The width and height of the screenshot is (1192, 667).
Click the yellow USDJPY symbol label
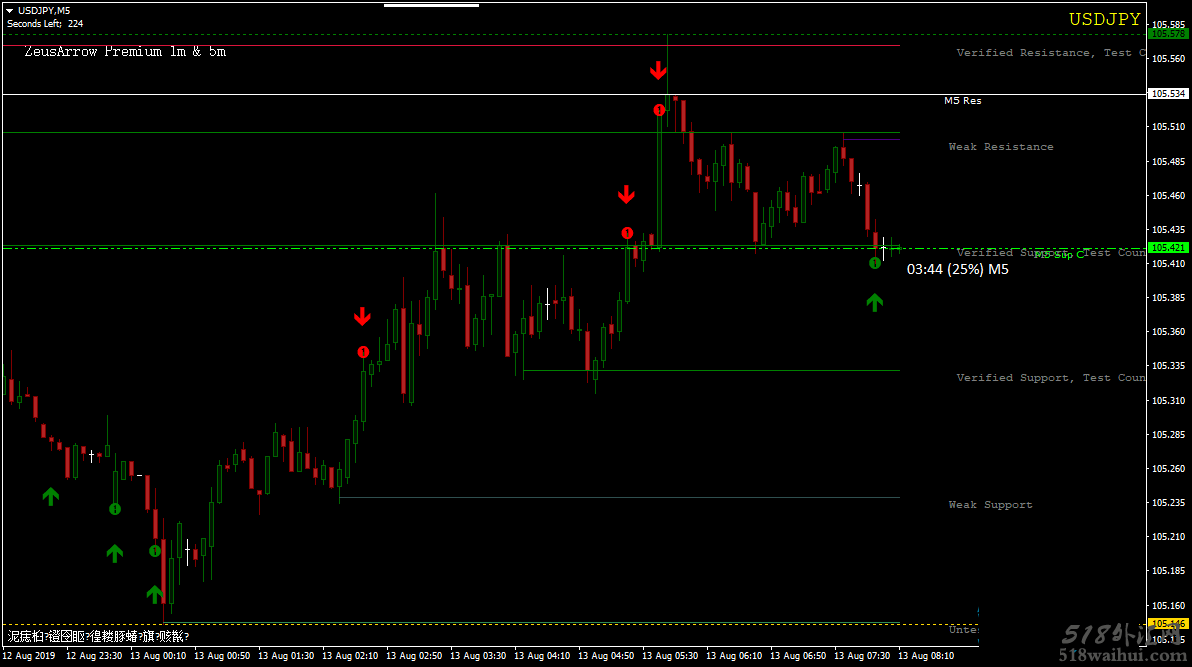pyautogui.click(x=1105, y=19)
